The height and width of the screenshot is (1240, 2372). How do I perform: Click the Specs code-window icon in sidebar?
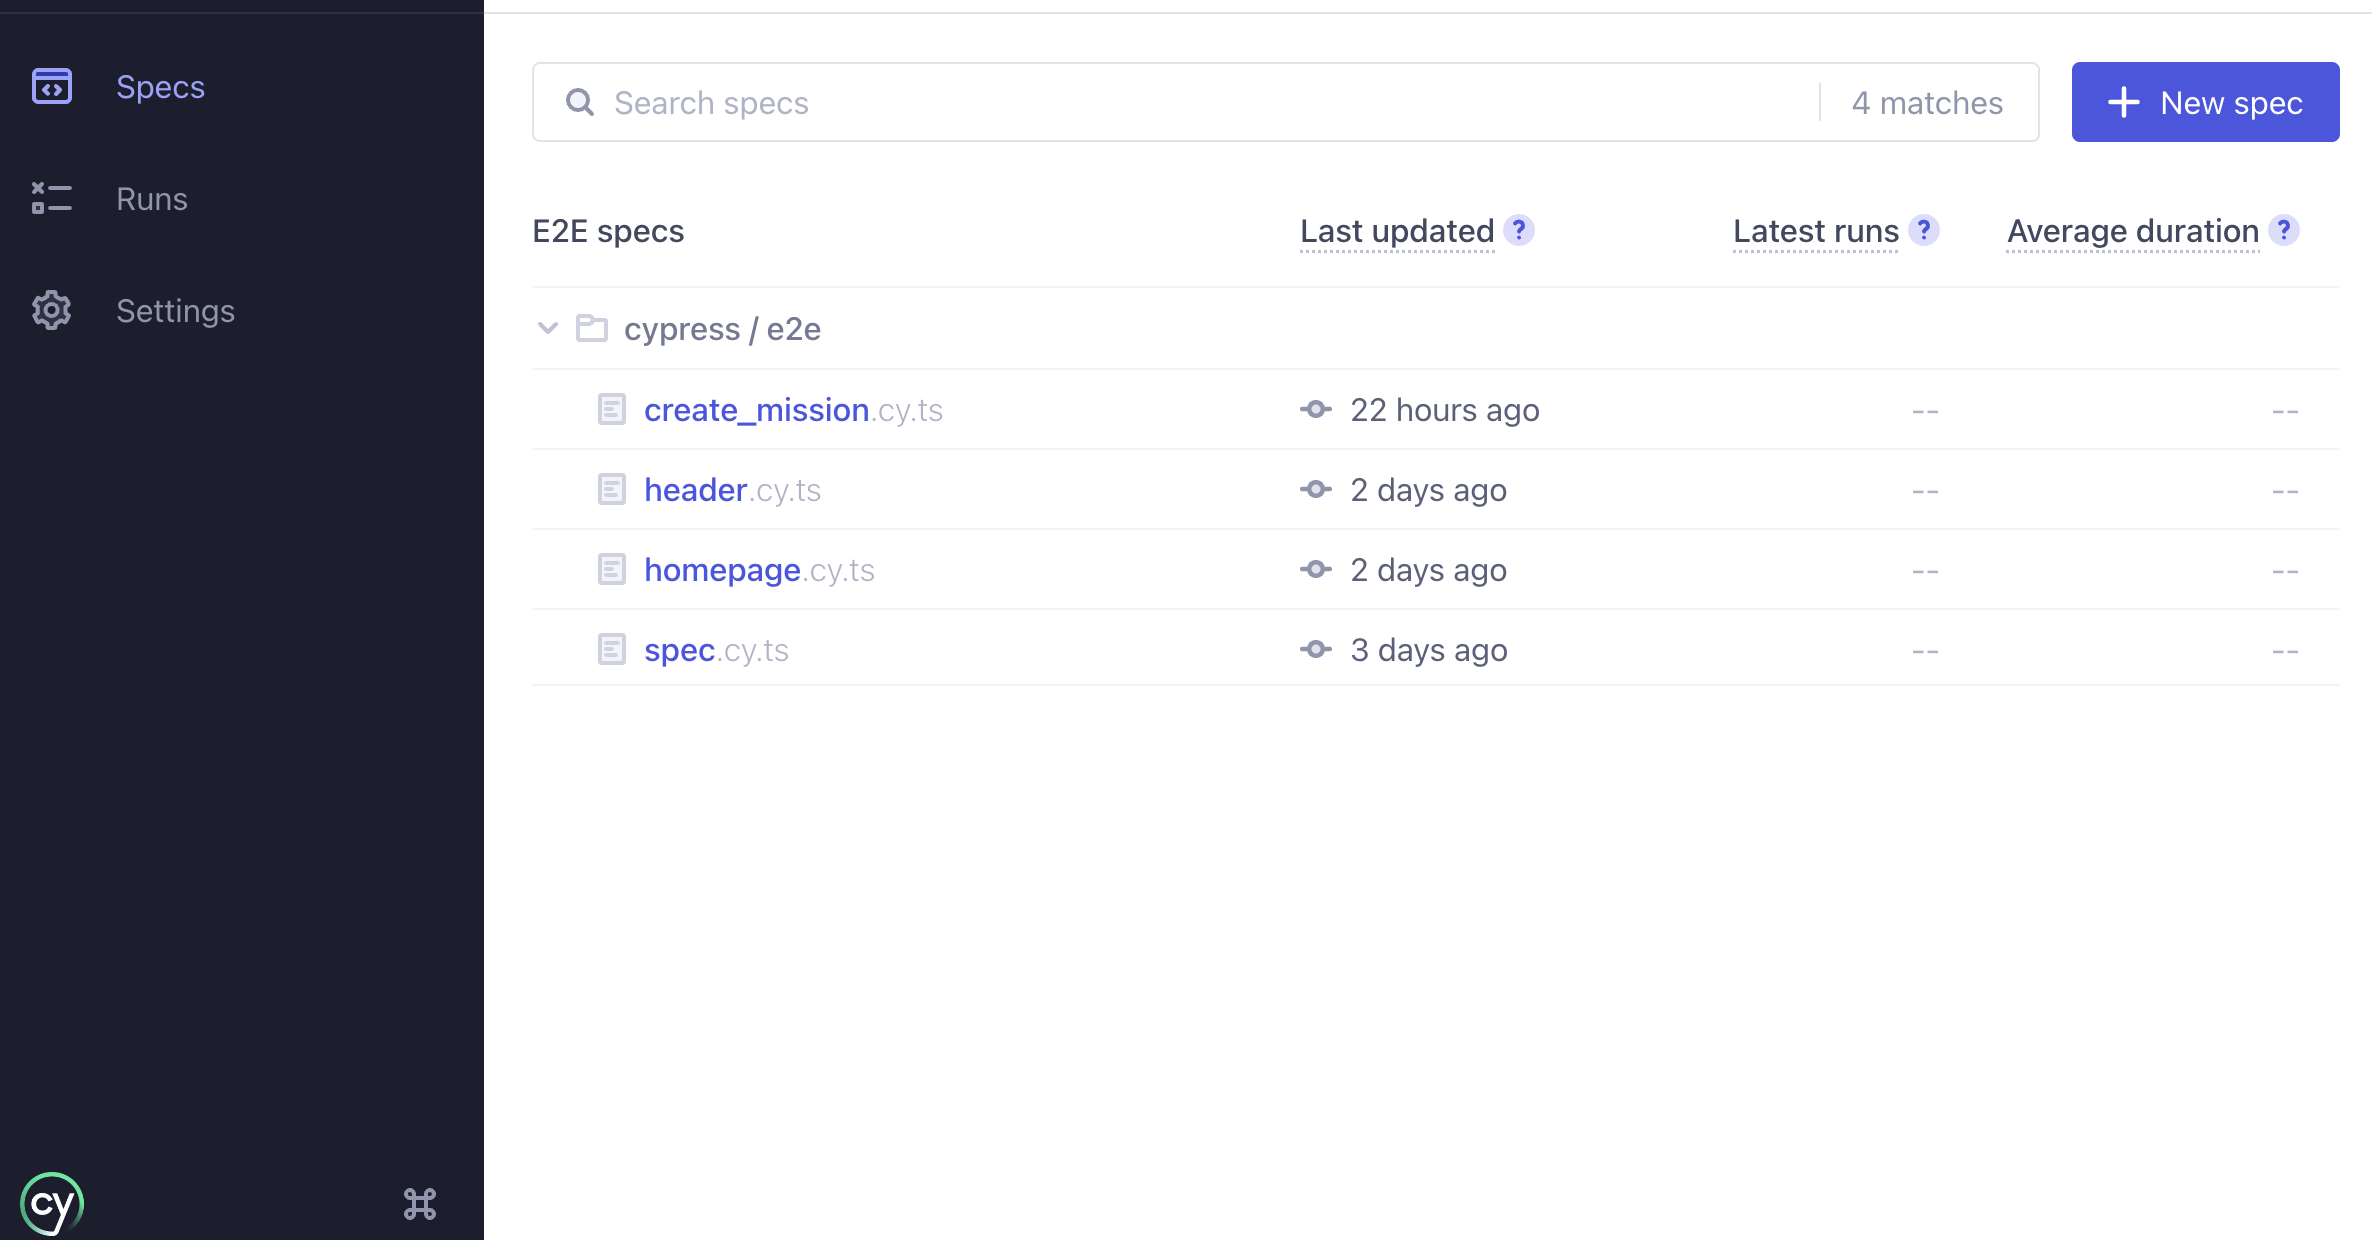point(52,87)
